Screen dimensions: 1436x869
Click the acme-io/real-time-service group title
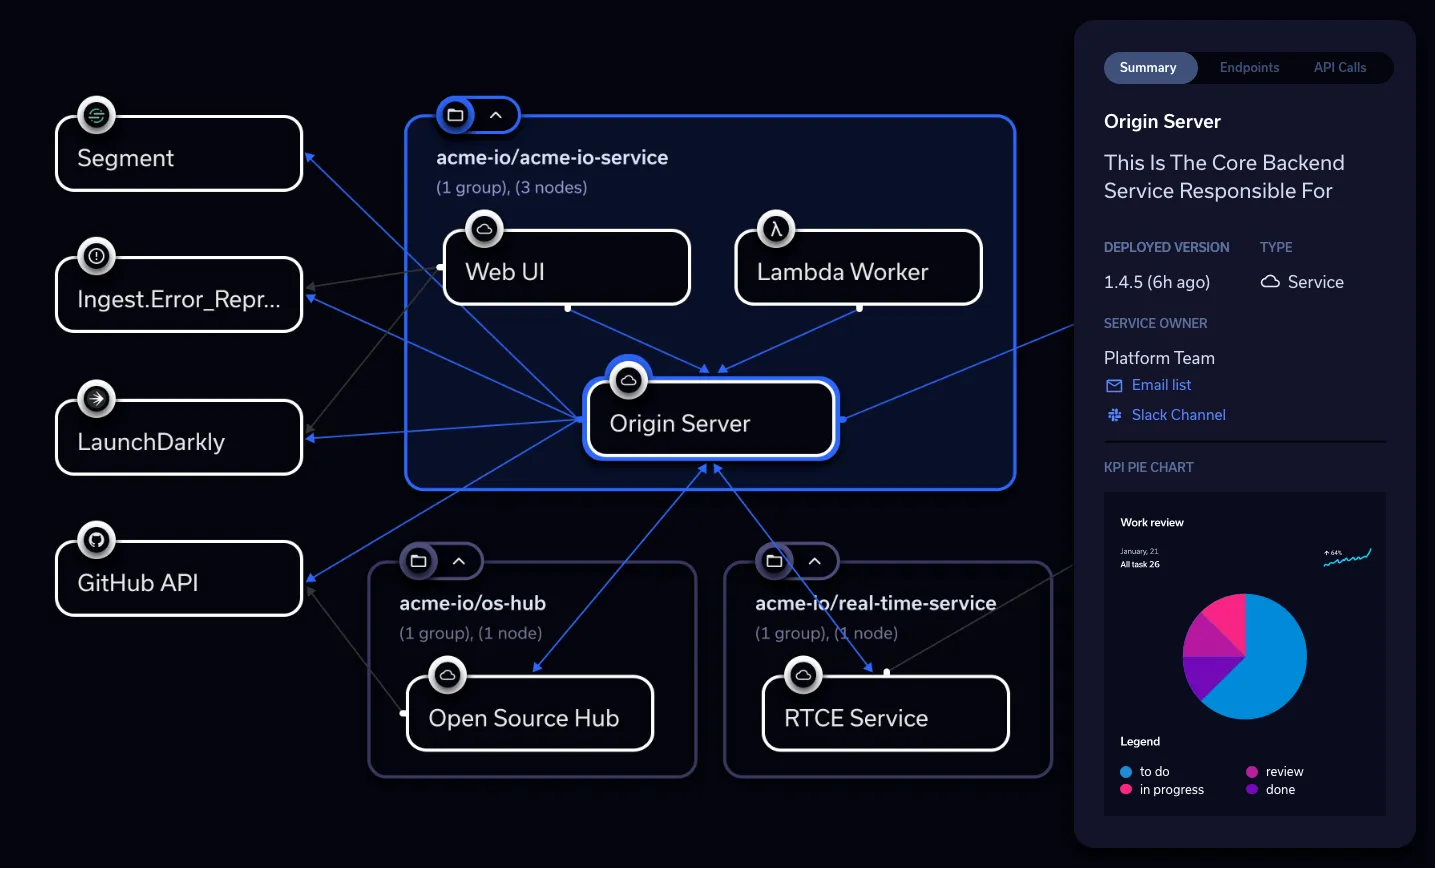876,603
